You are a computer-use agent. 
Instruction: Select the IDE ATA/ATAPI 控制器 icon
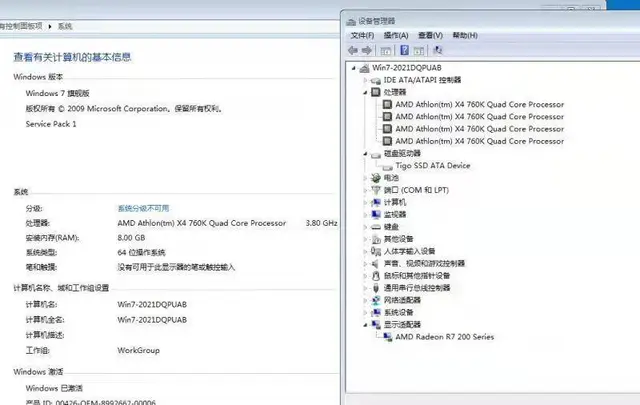point(376,80)
